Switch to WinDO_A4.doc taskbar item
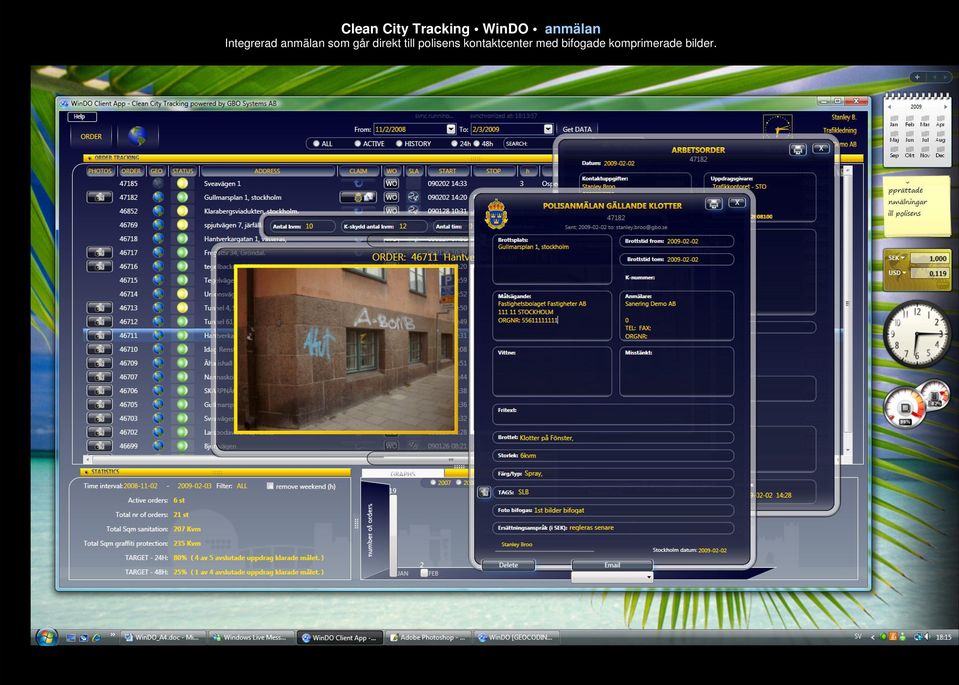Screen dimensions: 959x685 click(162, 637)
